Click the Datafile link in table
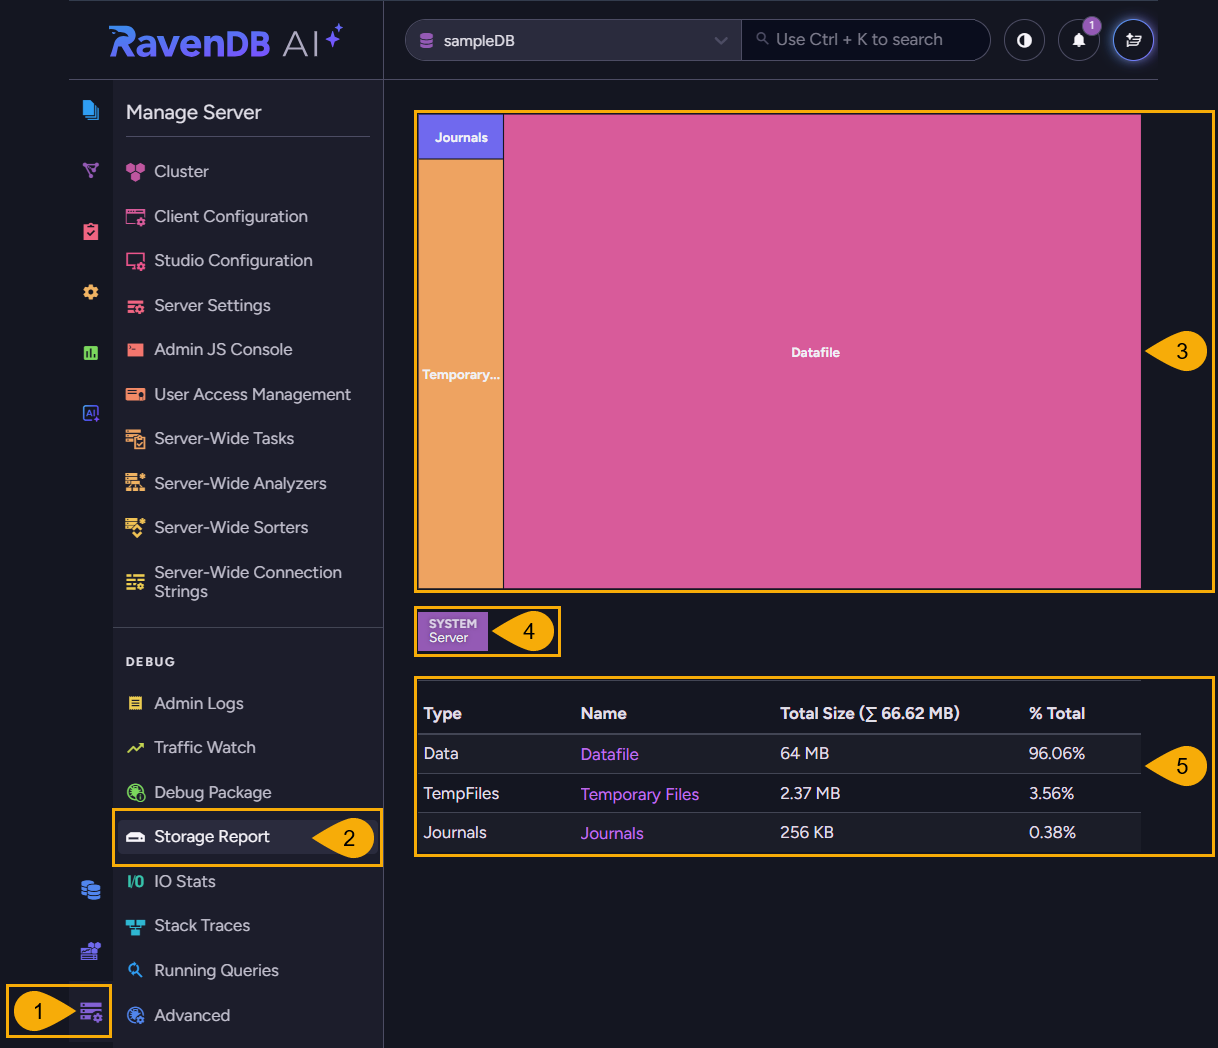1218x1048 pixels. 609,754
